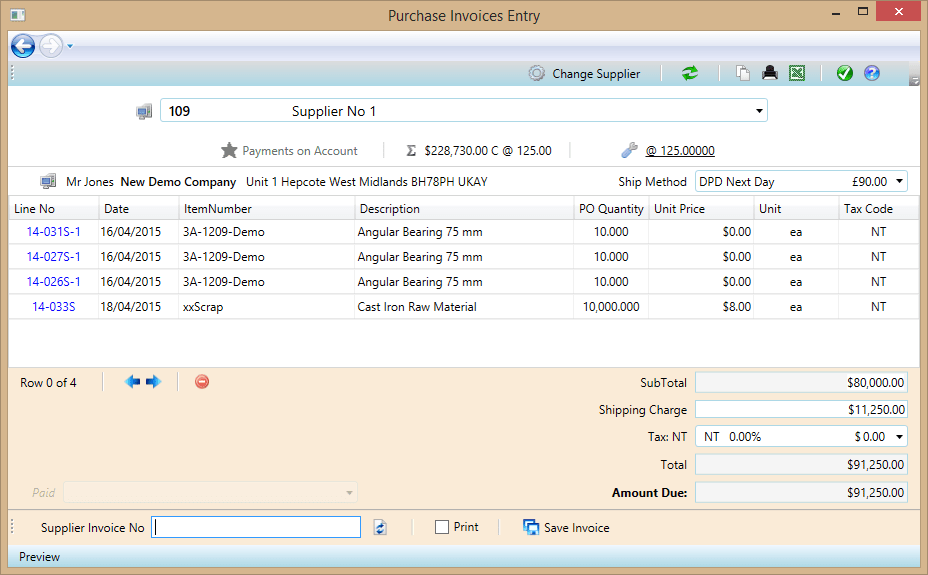This screenshot has width=928, height=575.
Task: Click the $8.00 unit price cell
Action: click(701, 306)
